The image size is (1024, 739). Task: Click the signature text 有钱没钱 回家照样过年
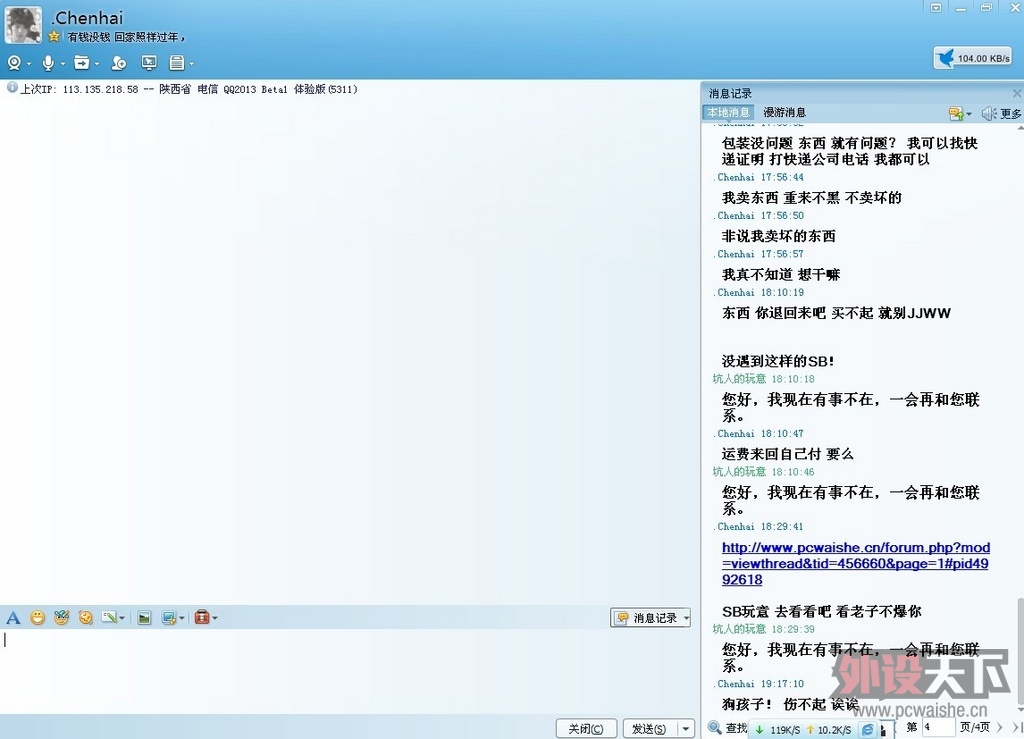click(126, 37)
